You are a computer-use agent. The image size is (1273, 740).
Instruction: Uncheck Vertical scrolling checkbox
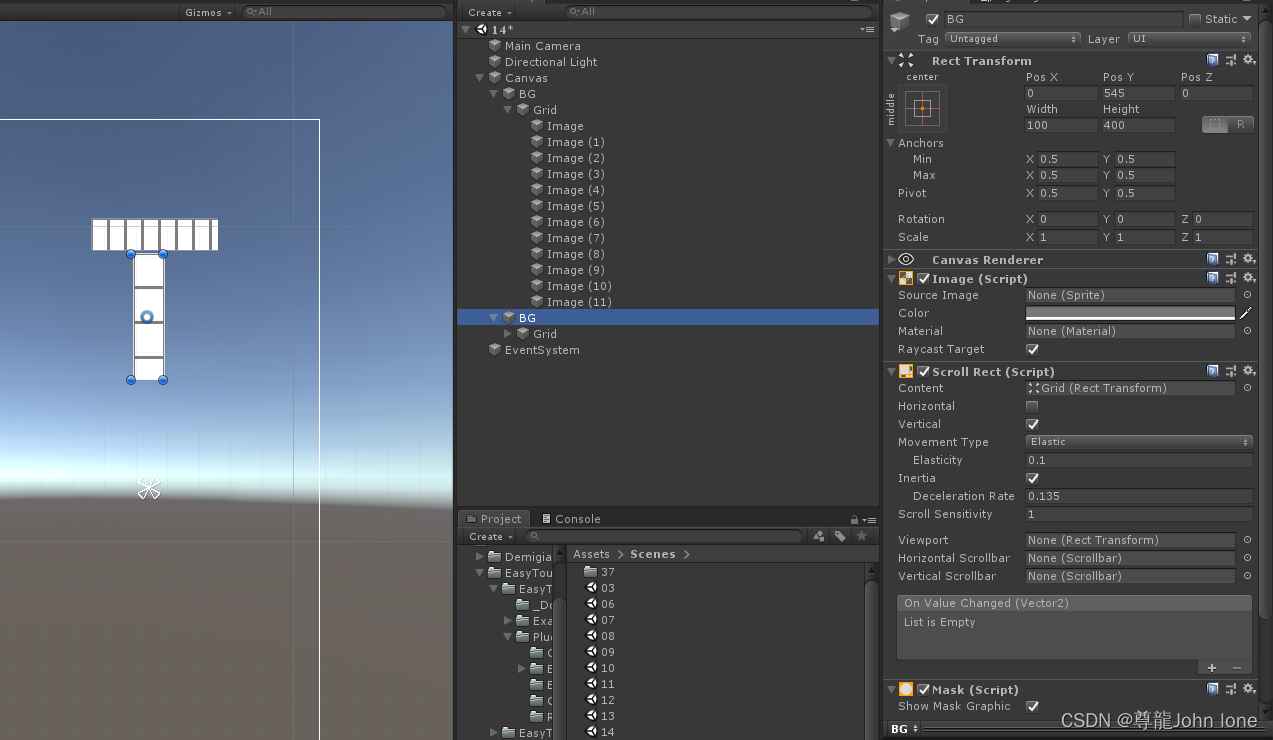tap(1032, 424)
